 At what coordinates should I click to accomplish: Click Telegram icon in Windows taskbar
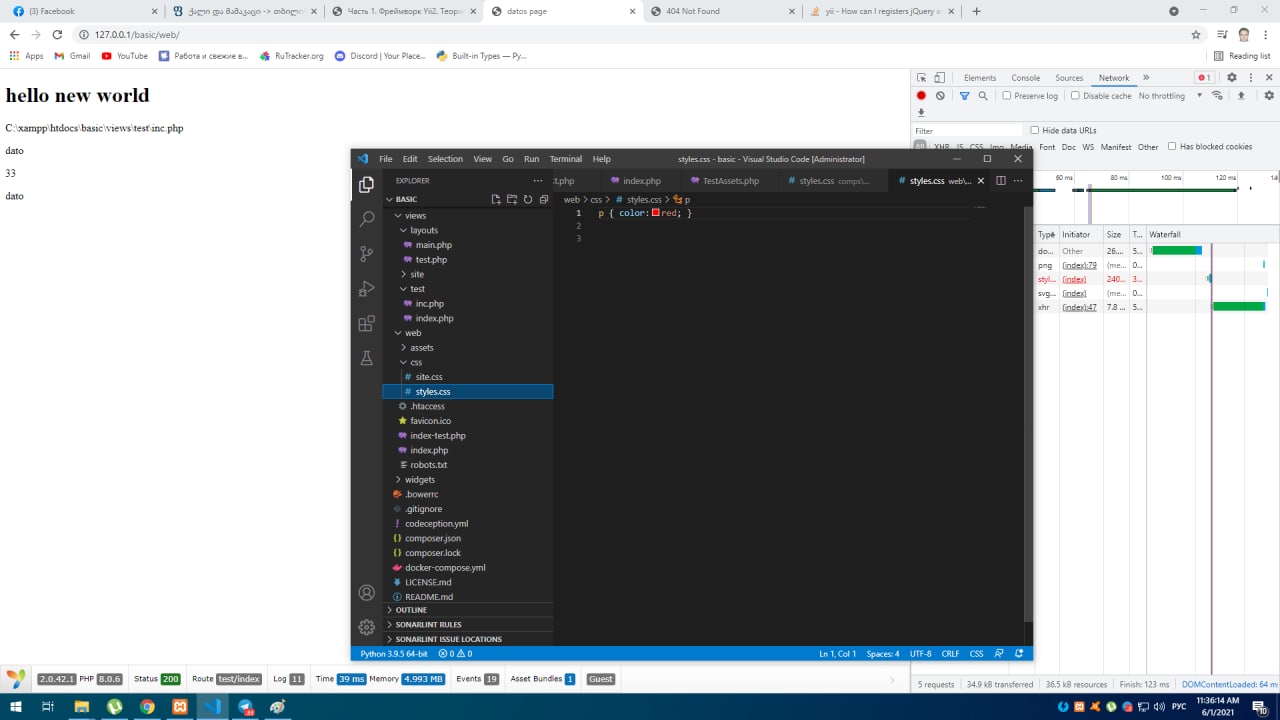tap(245, 706)
